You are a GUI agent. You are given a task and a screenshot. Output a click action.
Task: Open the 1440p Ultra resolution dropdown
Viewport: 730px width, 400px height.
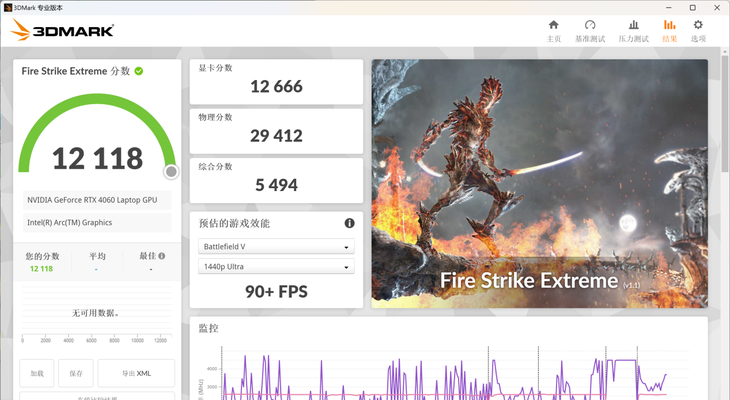276,266
